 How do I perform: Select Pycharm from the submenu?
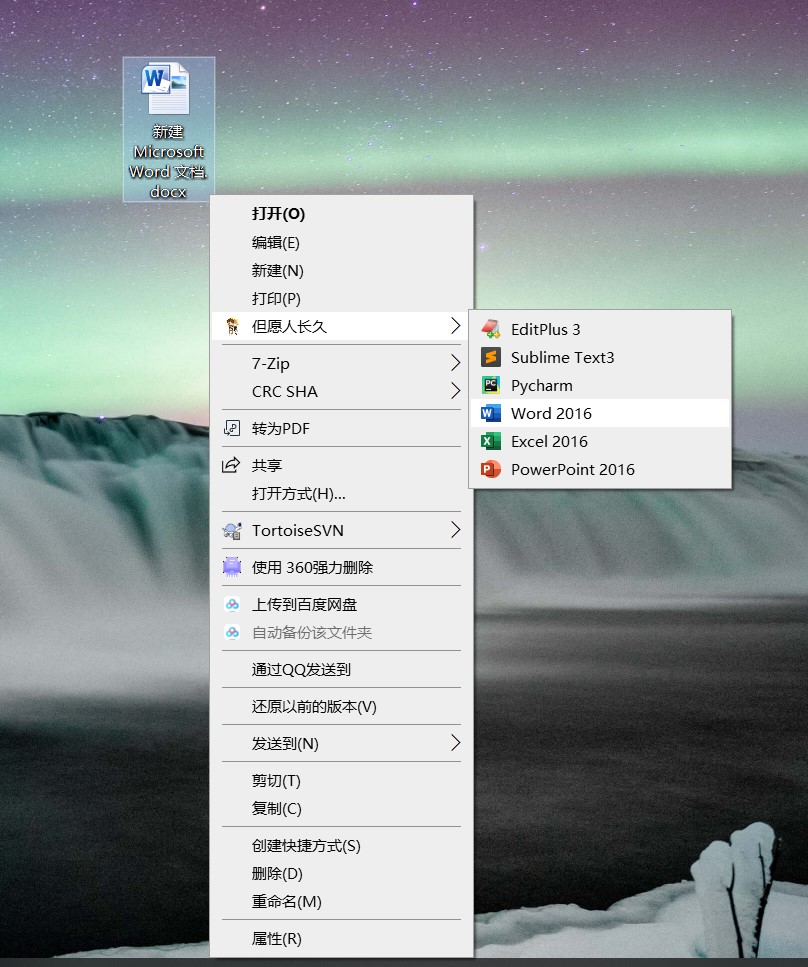click(542, 385)
